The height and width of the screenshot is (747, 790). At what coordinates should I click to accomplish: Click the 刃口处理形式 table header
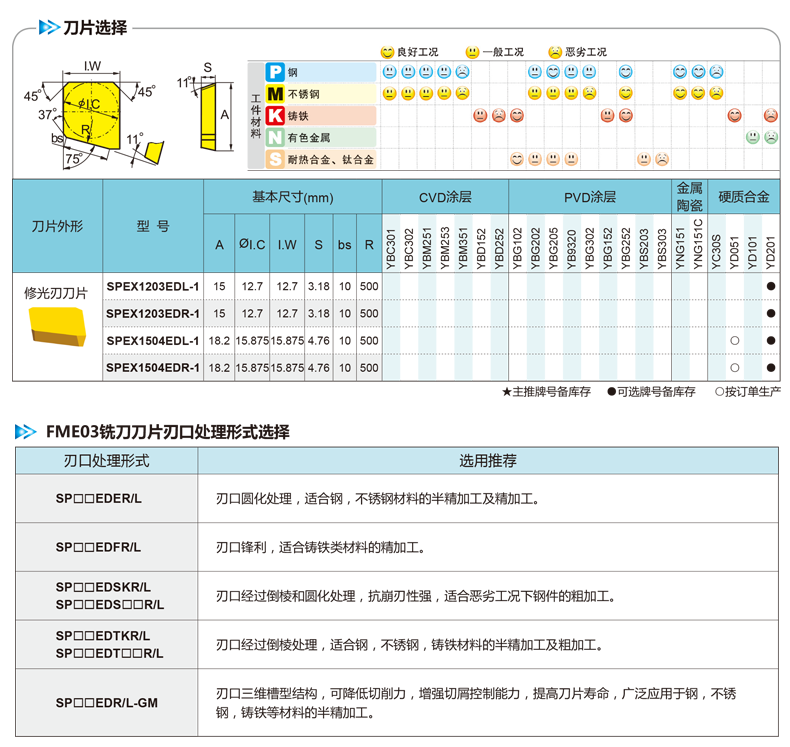click(x=106, y=460)
